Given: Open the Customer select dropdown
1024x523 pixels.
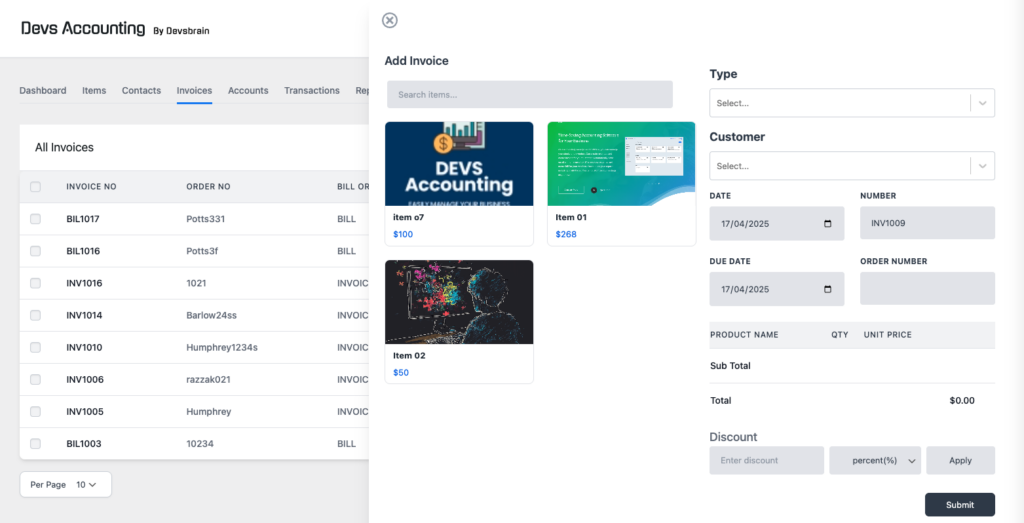Looking at the screenshot, I should tap(852, 166).
